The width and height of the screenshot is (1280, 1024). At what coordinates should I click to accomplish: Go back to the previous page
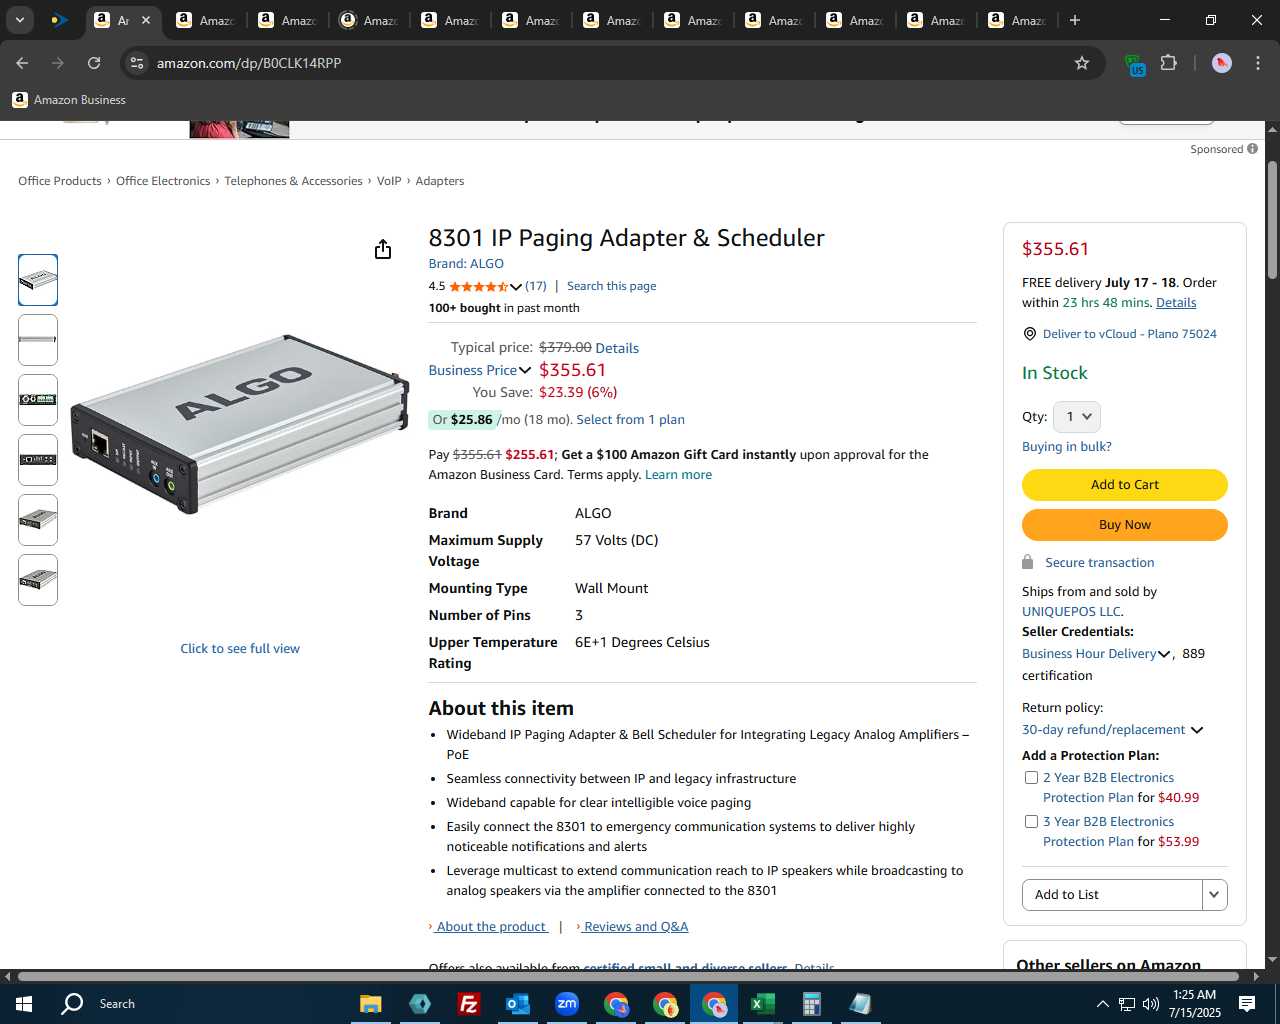tap(22, 63)
